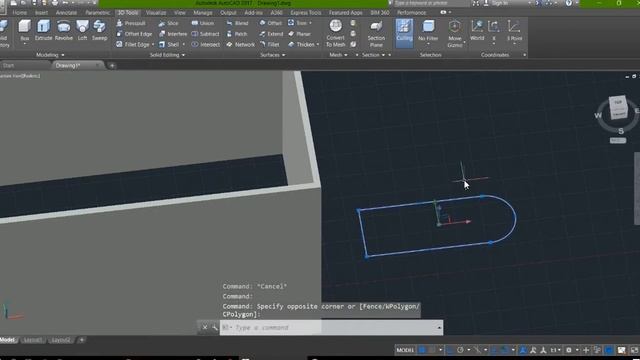Add a new drawing tab

[112, 65]
